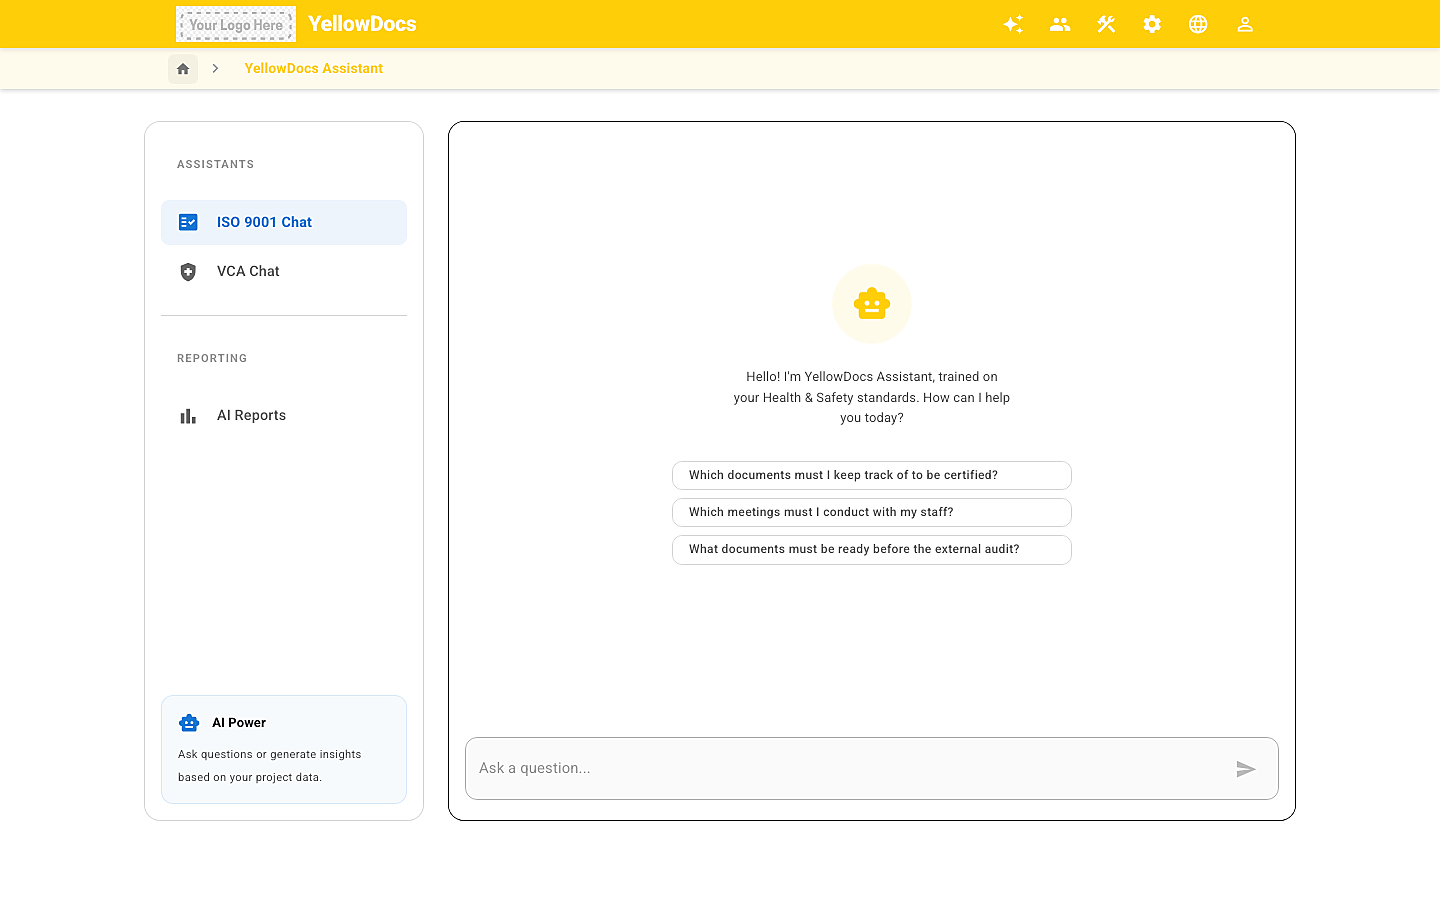Open the settings gear icon

1152,24
